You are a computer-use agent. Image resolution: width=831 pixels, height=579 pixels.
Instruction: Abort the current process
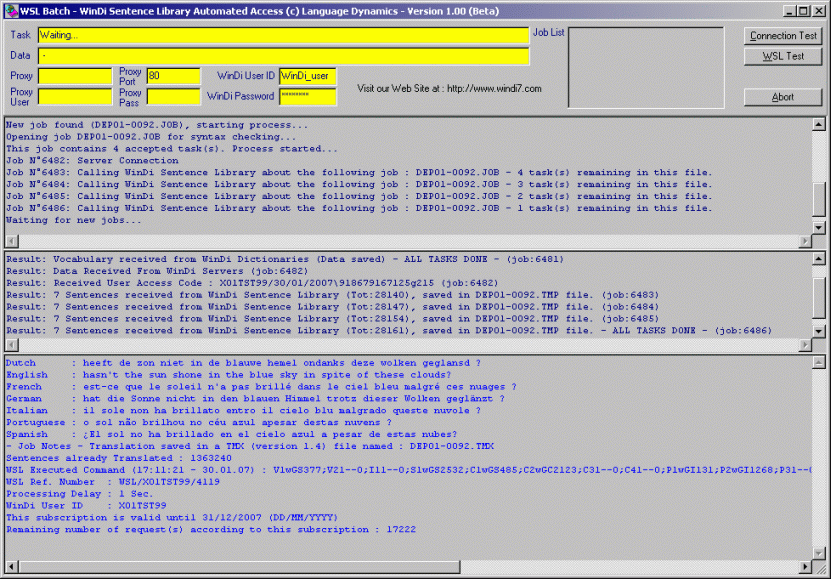coord(784,97)
